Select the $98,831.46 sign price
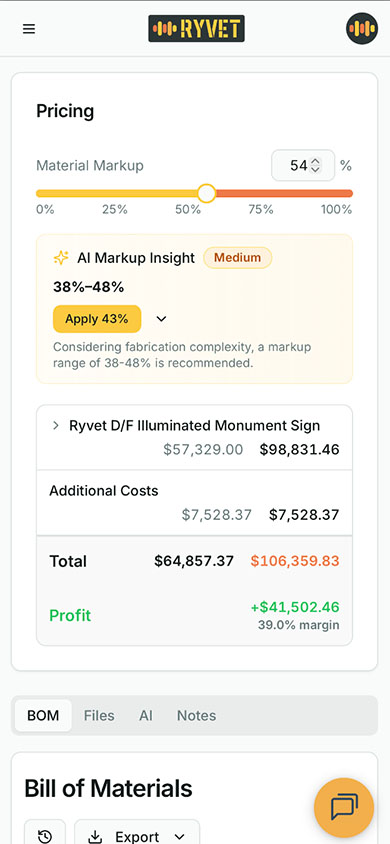This screenshot has width=390, height=844. coord(300,449)
